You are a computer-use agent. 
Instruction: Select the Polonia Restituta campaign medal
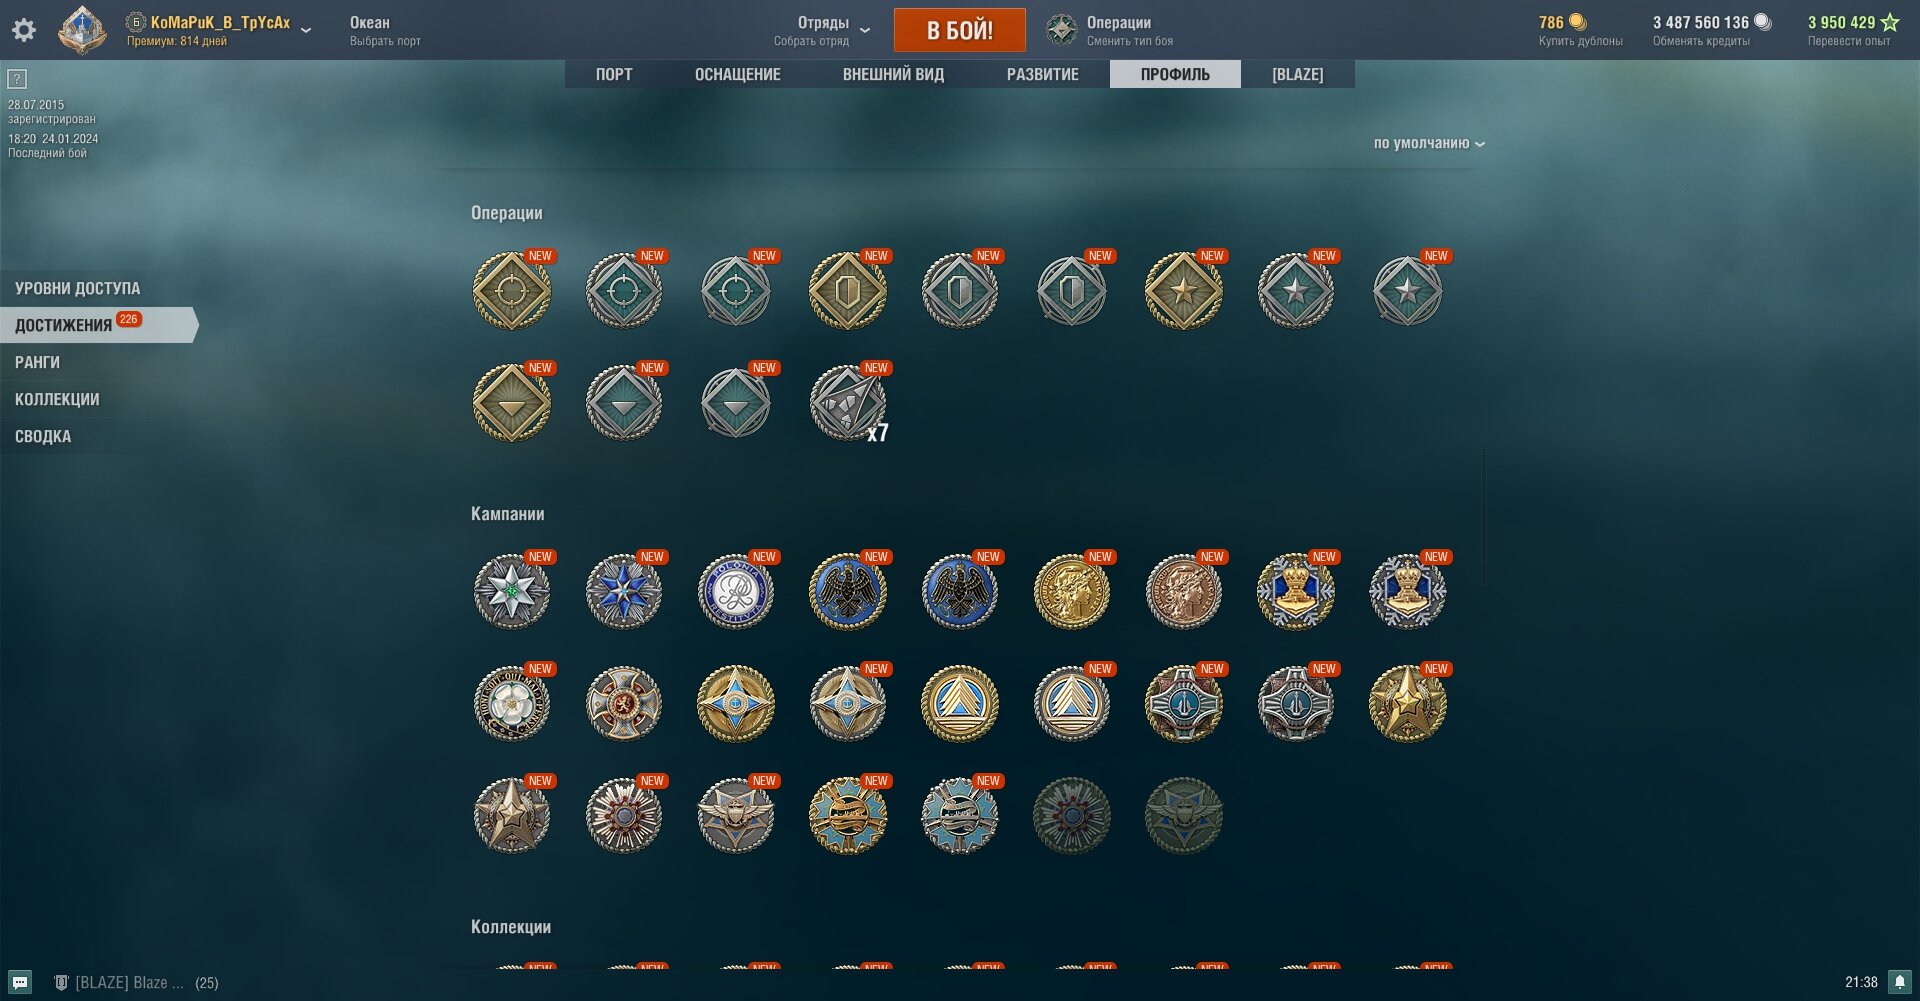pos(736,591)
